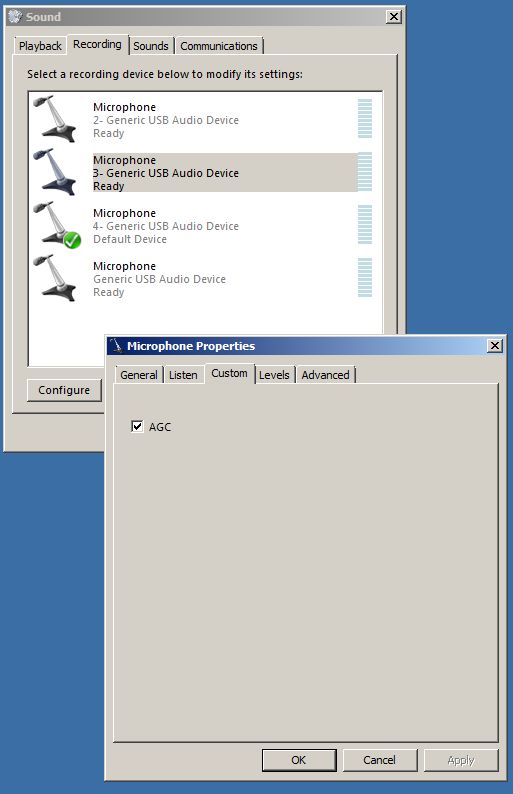Switch to the Playback tab
Viewport: 513px width, 794px height.
pos(40,46)
